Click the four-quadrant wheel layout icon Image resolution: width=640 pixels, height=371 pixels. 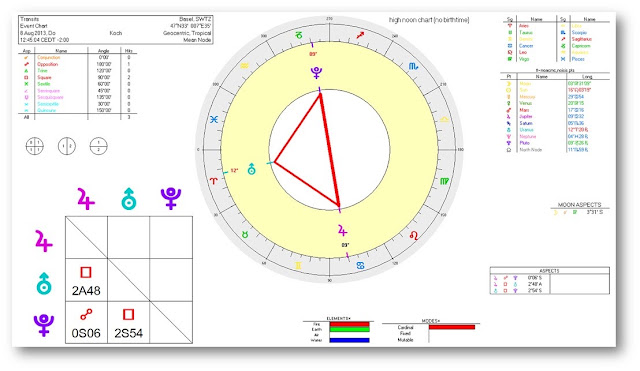point(35,146)
